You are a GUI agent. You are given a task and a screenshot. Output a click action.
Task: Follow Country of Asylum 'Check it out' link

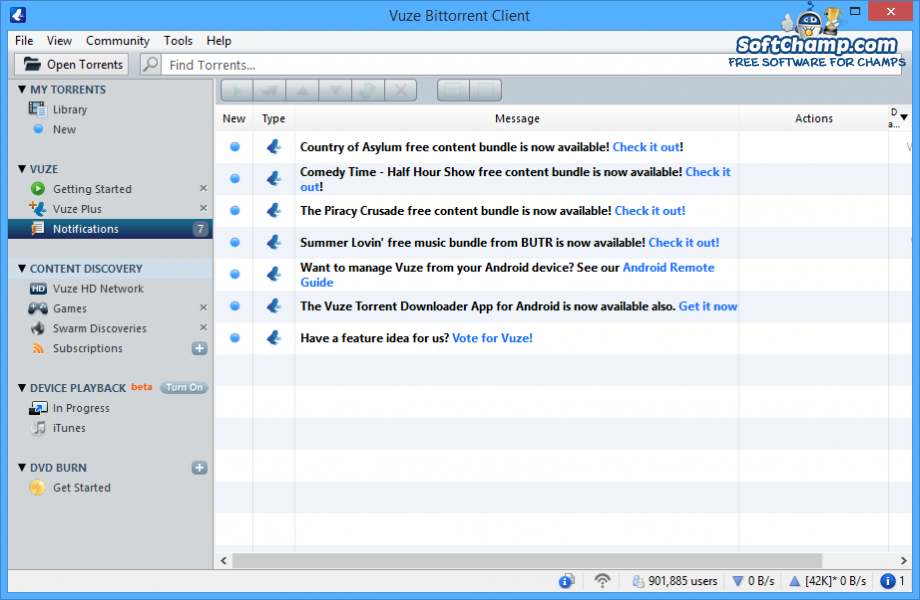[x=646, y=147]
